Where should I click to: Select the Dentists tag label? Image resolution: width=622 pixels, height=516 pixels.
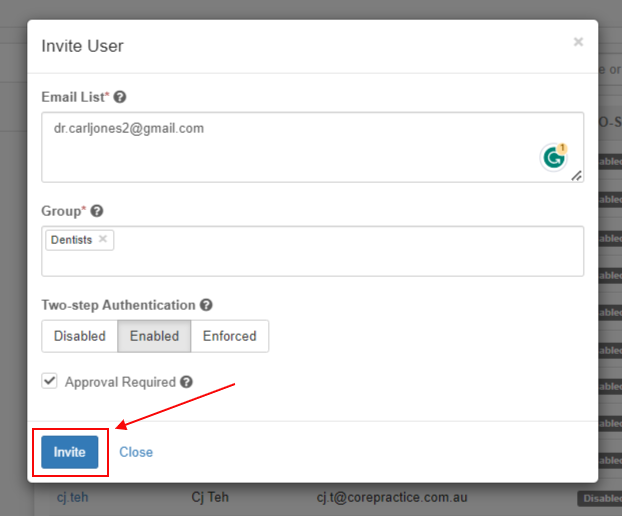tap(71, 240)
